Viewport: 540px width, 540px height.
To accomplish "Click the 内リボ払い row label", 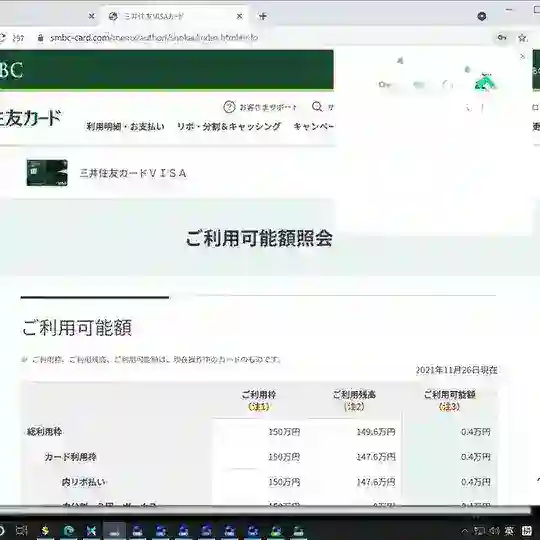I will pyautogui.click(x=84, y=482).
